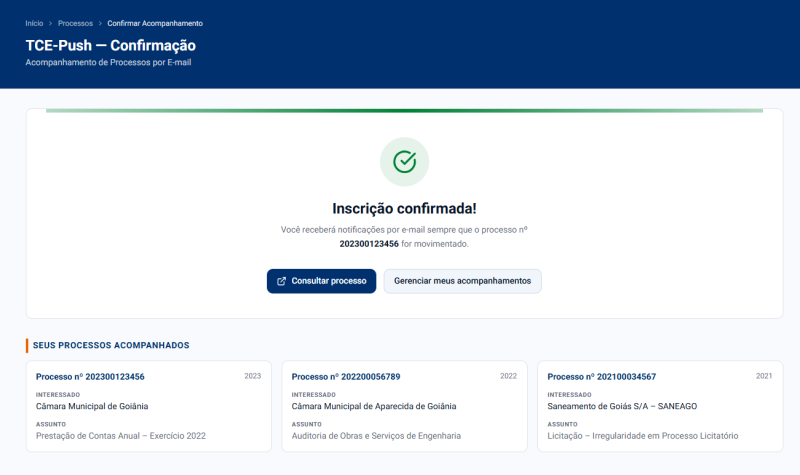Open Processo nº 202200056789 card title
Viewport: 800px width, 475px height.
(346, 377)
